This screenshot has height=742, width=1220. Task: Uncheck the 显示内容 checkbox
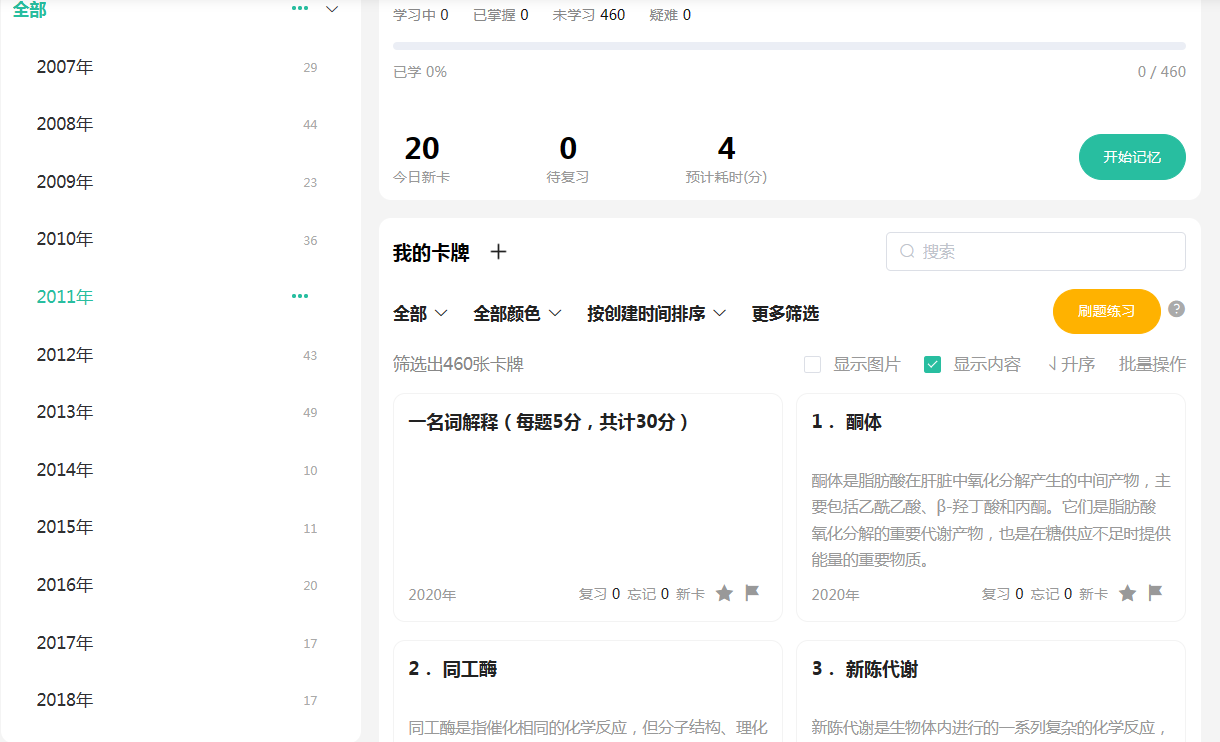click(x=933, y=364)
